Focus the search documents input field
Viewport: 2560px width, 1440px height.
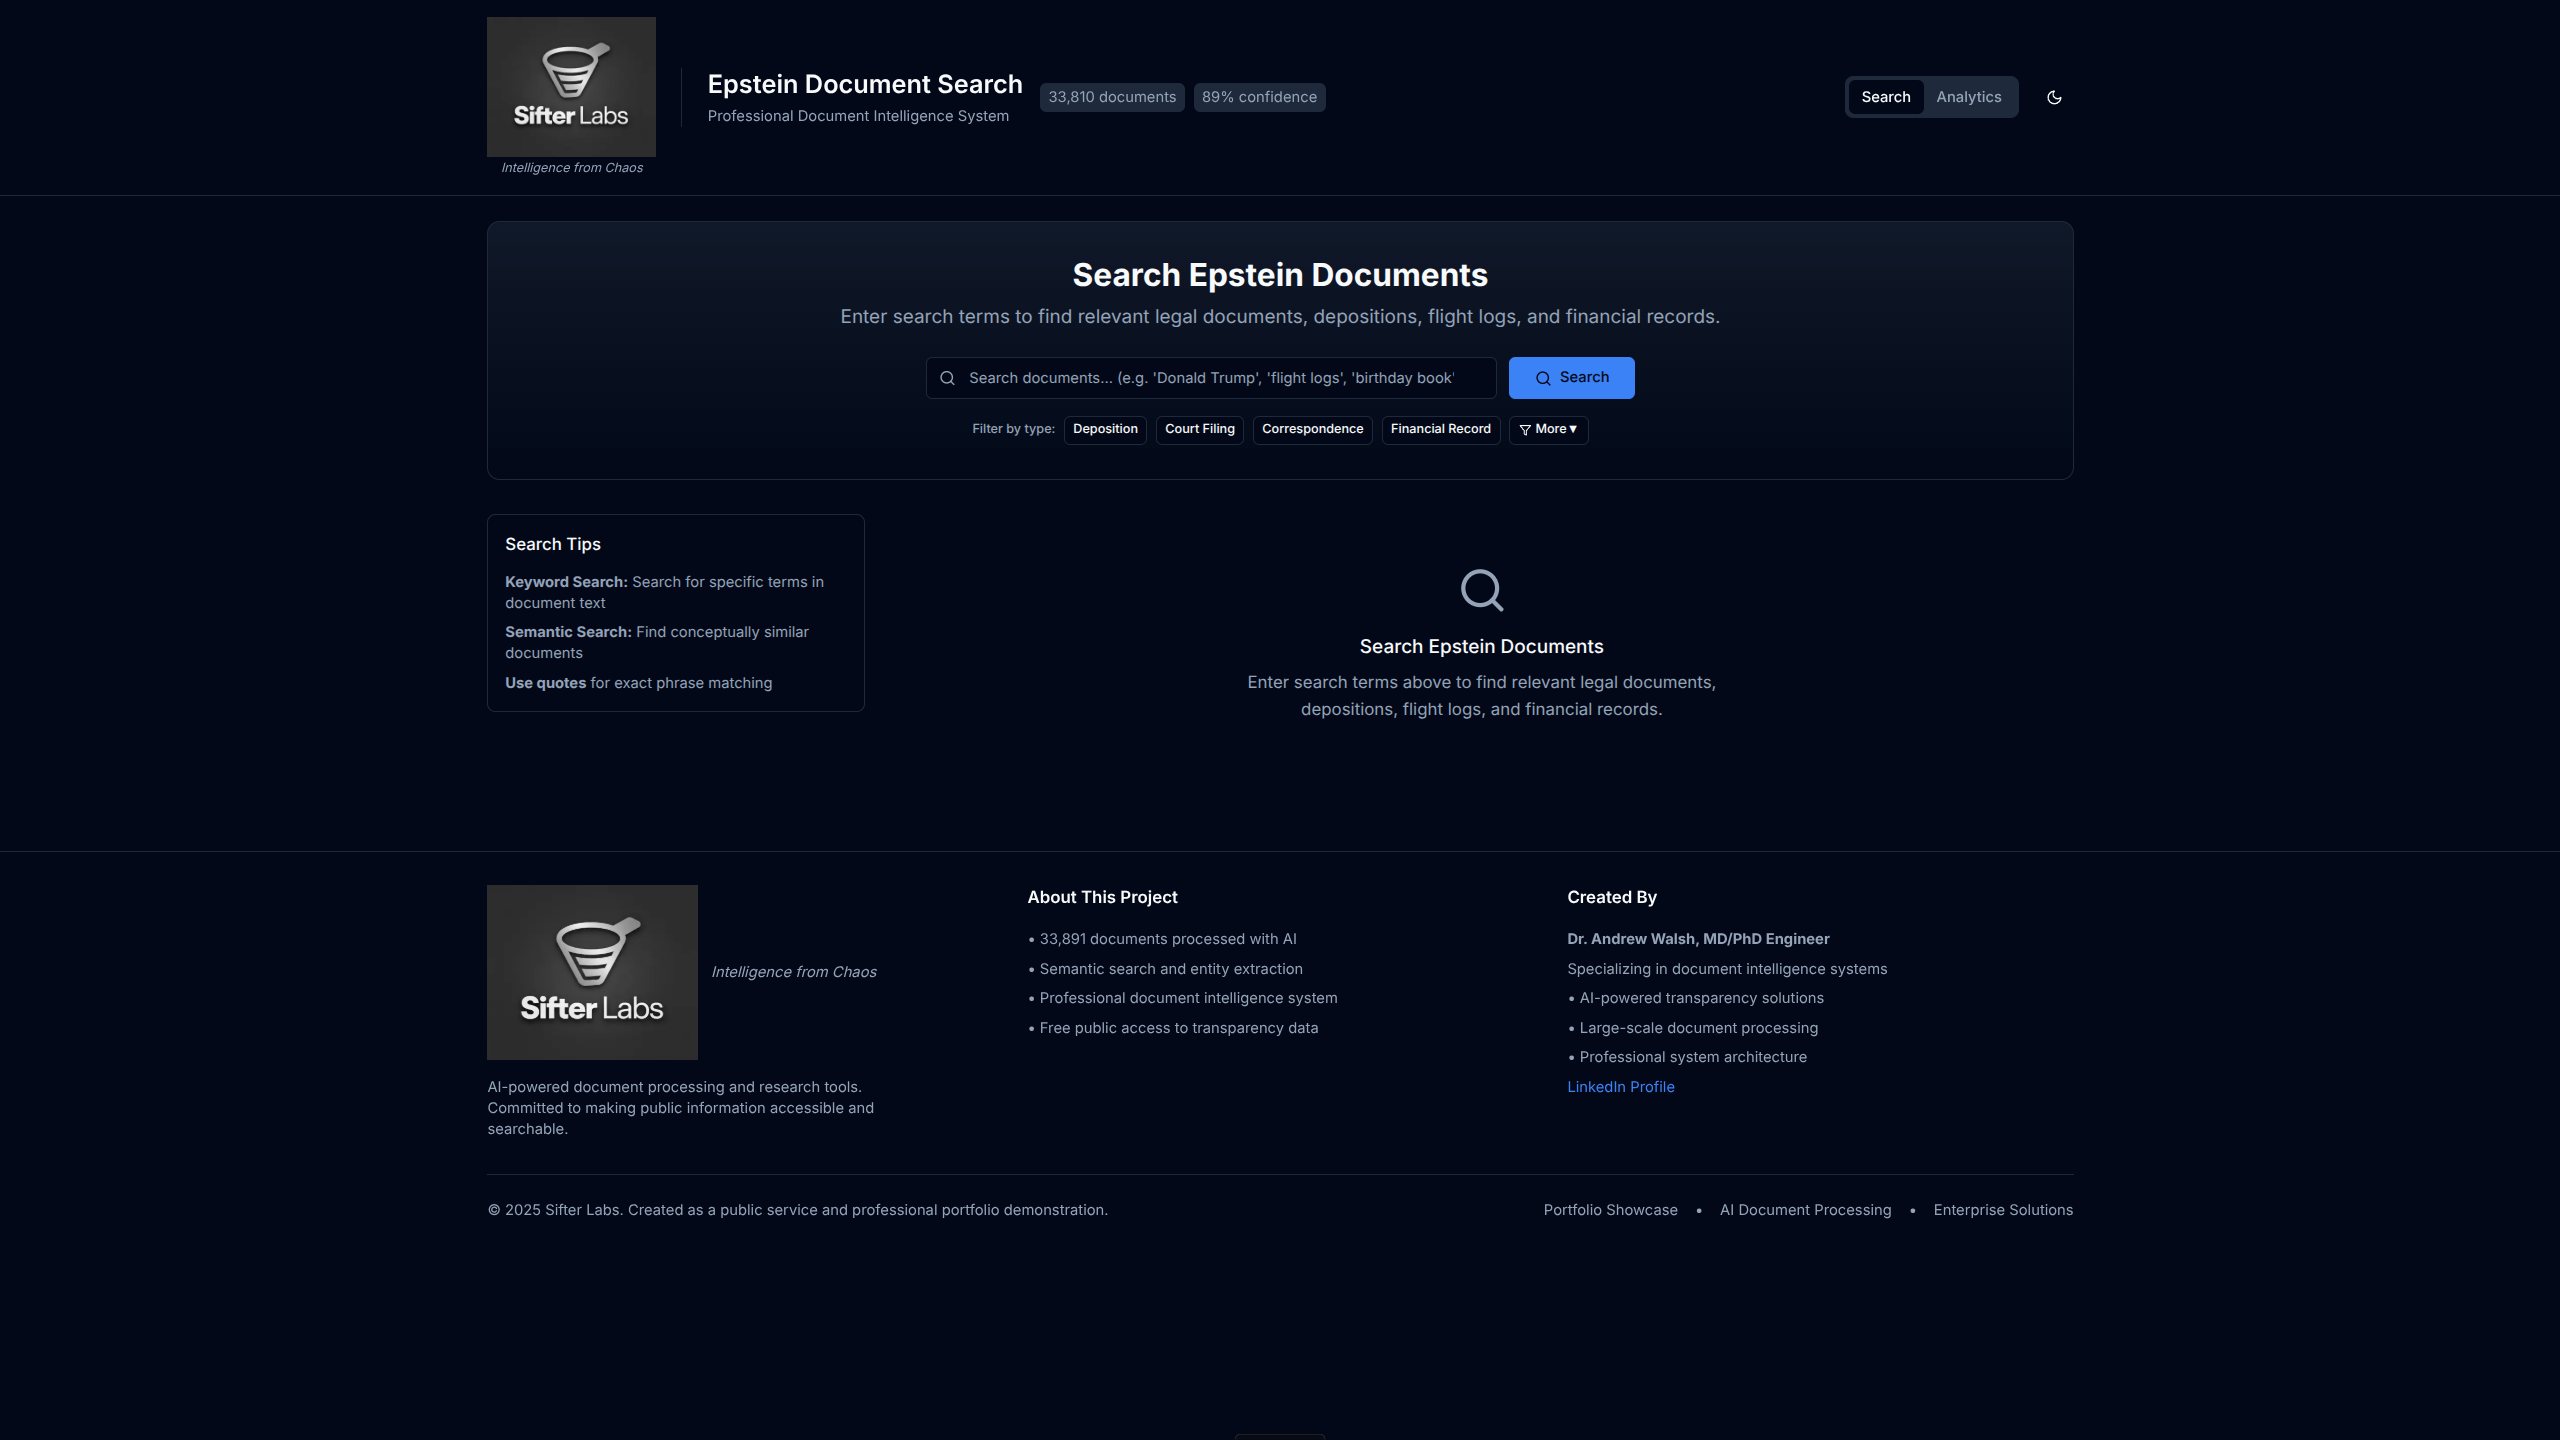[x=1220, y=378]
